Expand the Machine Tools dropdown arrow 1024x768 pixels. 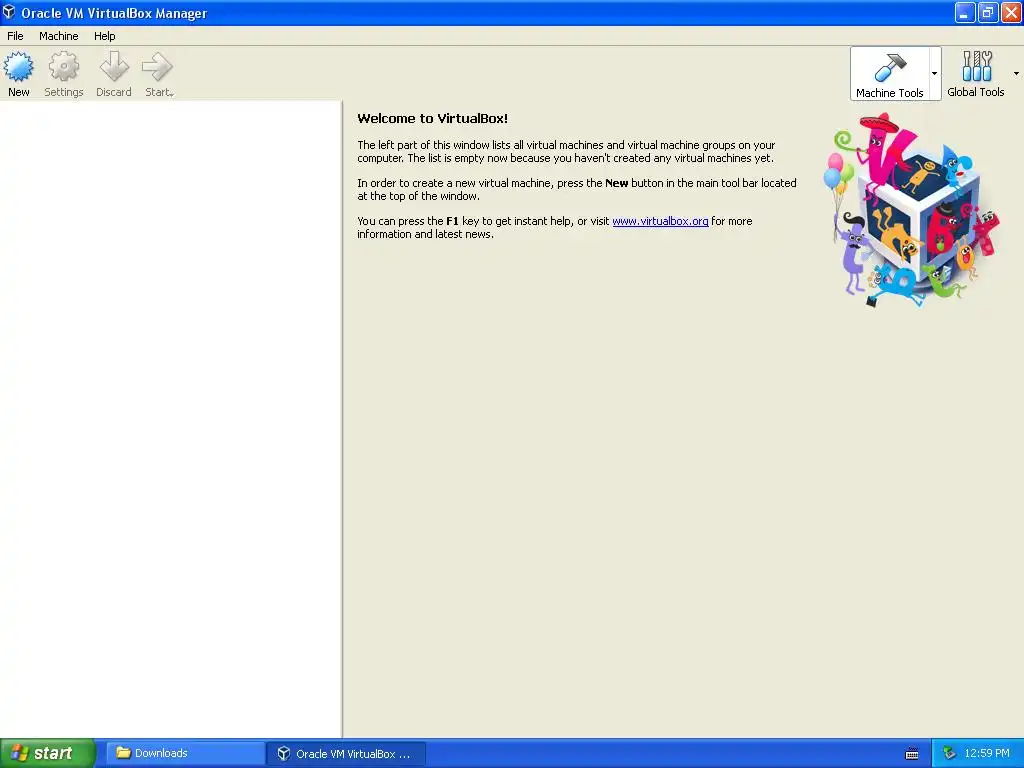935,73
